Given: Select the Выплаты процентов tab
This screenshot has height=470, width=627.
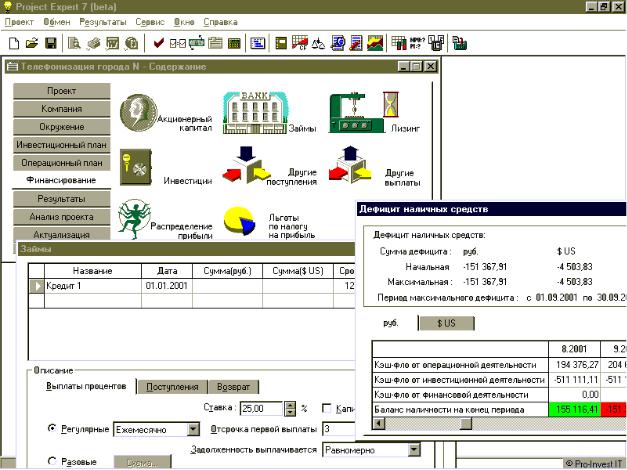Looking at the screenshot, I should click(86, 386).
